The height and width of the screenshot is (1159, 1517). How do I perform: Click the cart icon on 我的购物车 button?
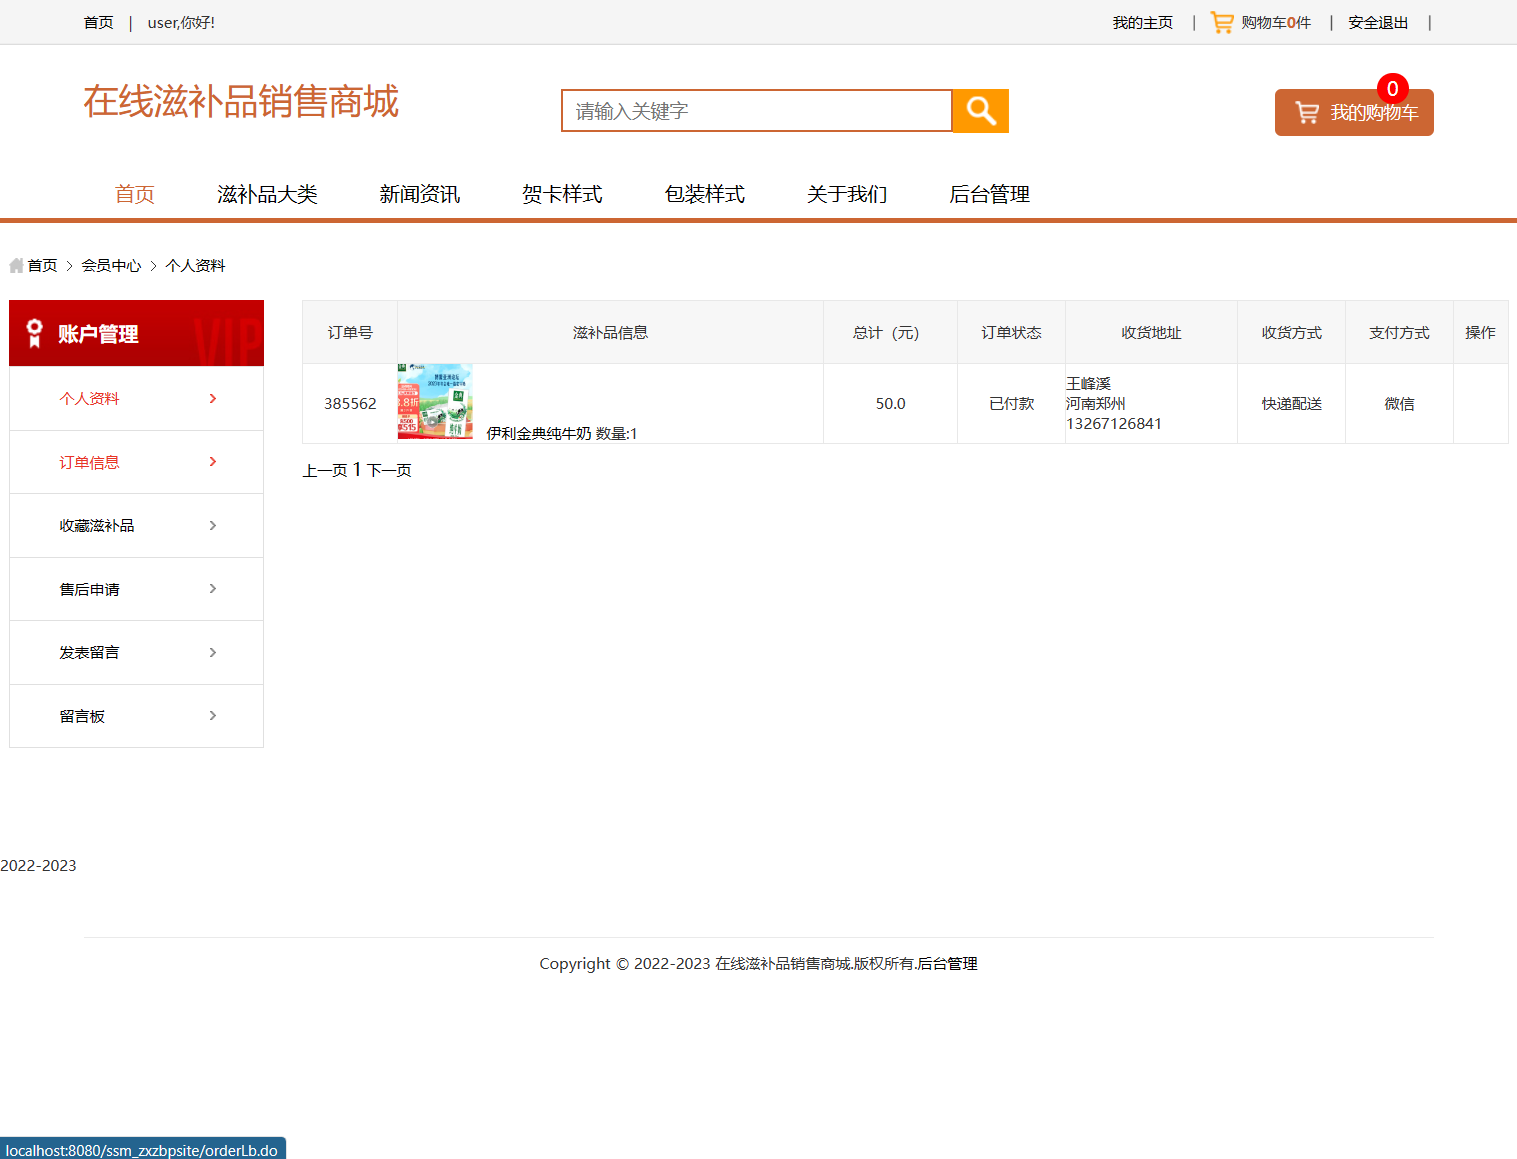pyautogui.click(x=1306, y=112)
